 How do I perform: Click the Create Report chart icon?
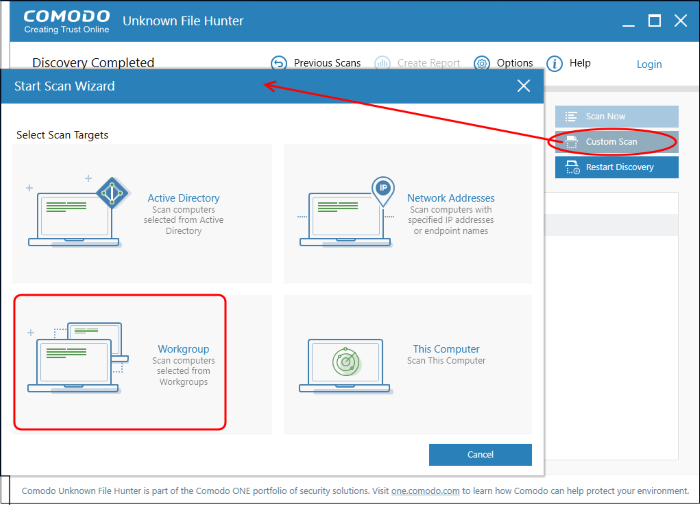(382, 63)
